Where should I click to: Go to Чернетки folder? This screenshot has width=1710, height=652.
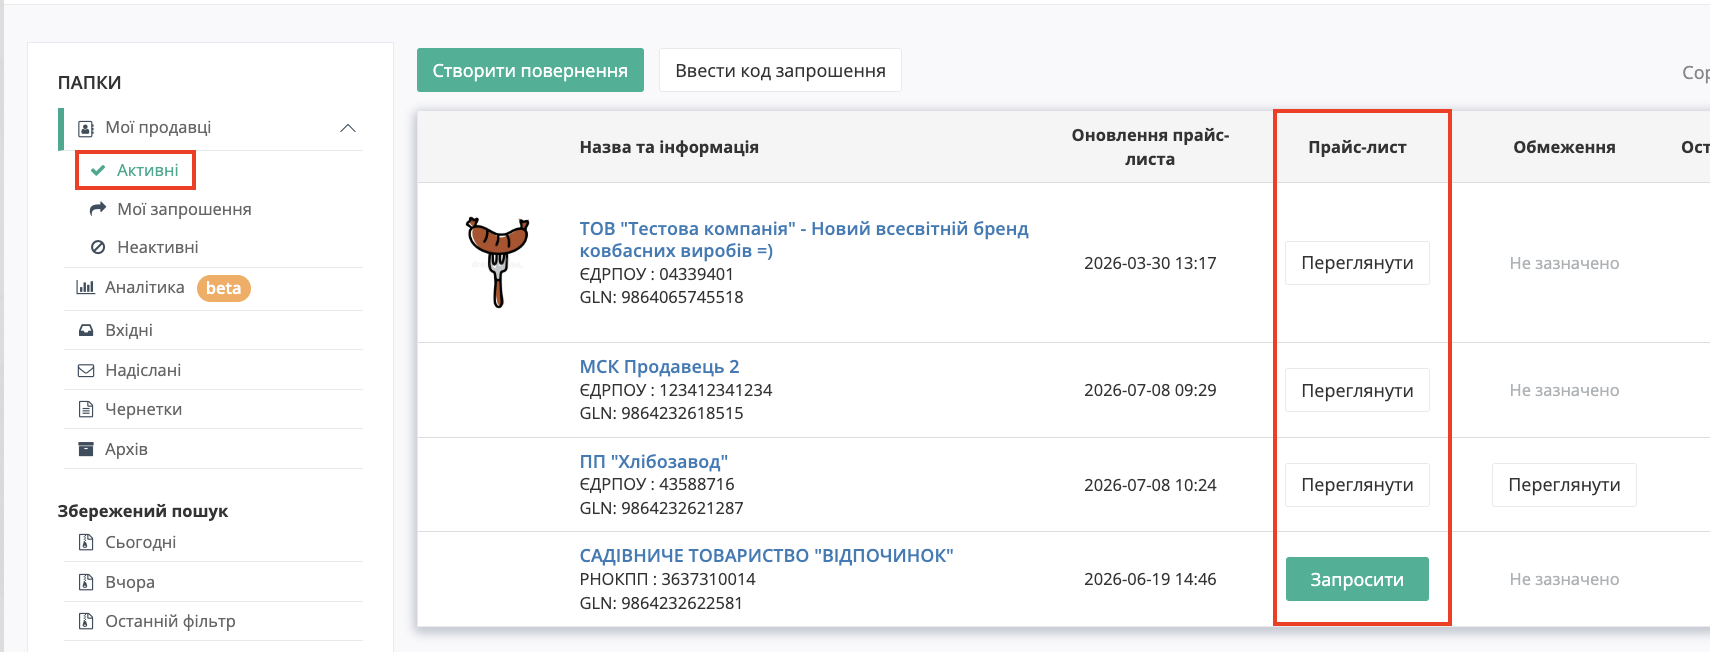click(x=143, y=409)
